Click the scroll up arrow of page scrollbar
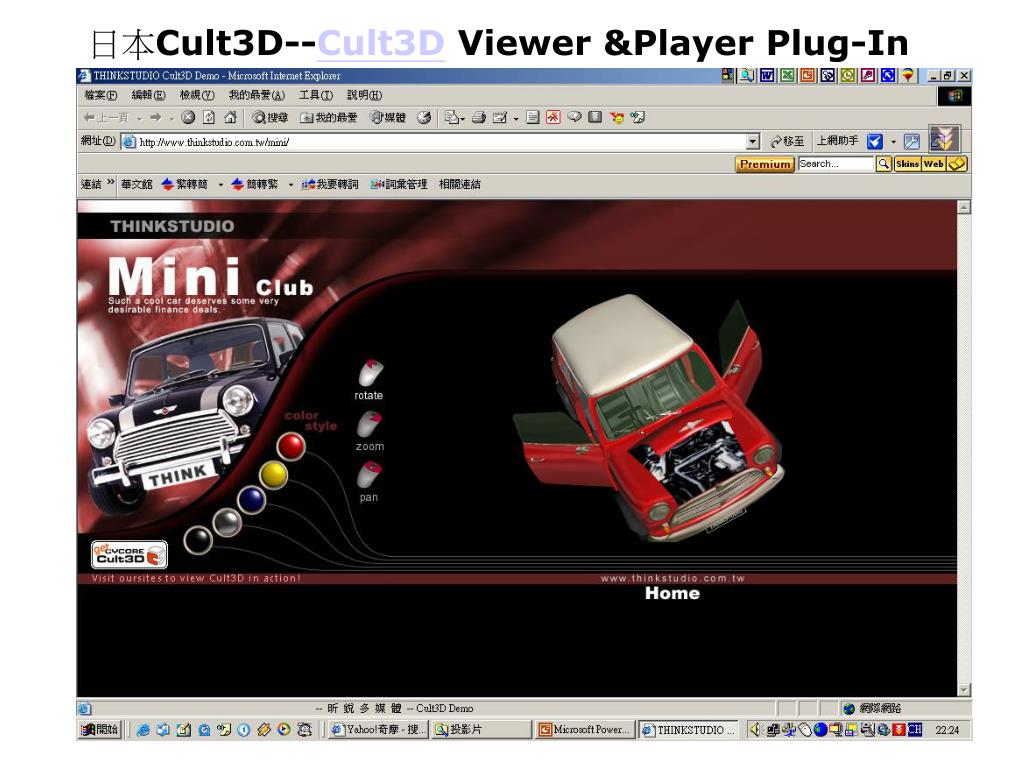Screen dimensions: 1024x768 coord(964,208)
